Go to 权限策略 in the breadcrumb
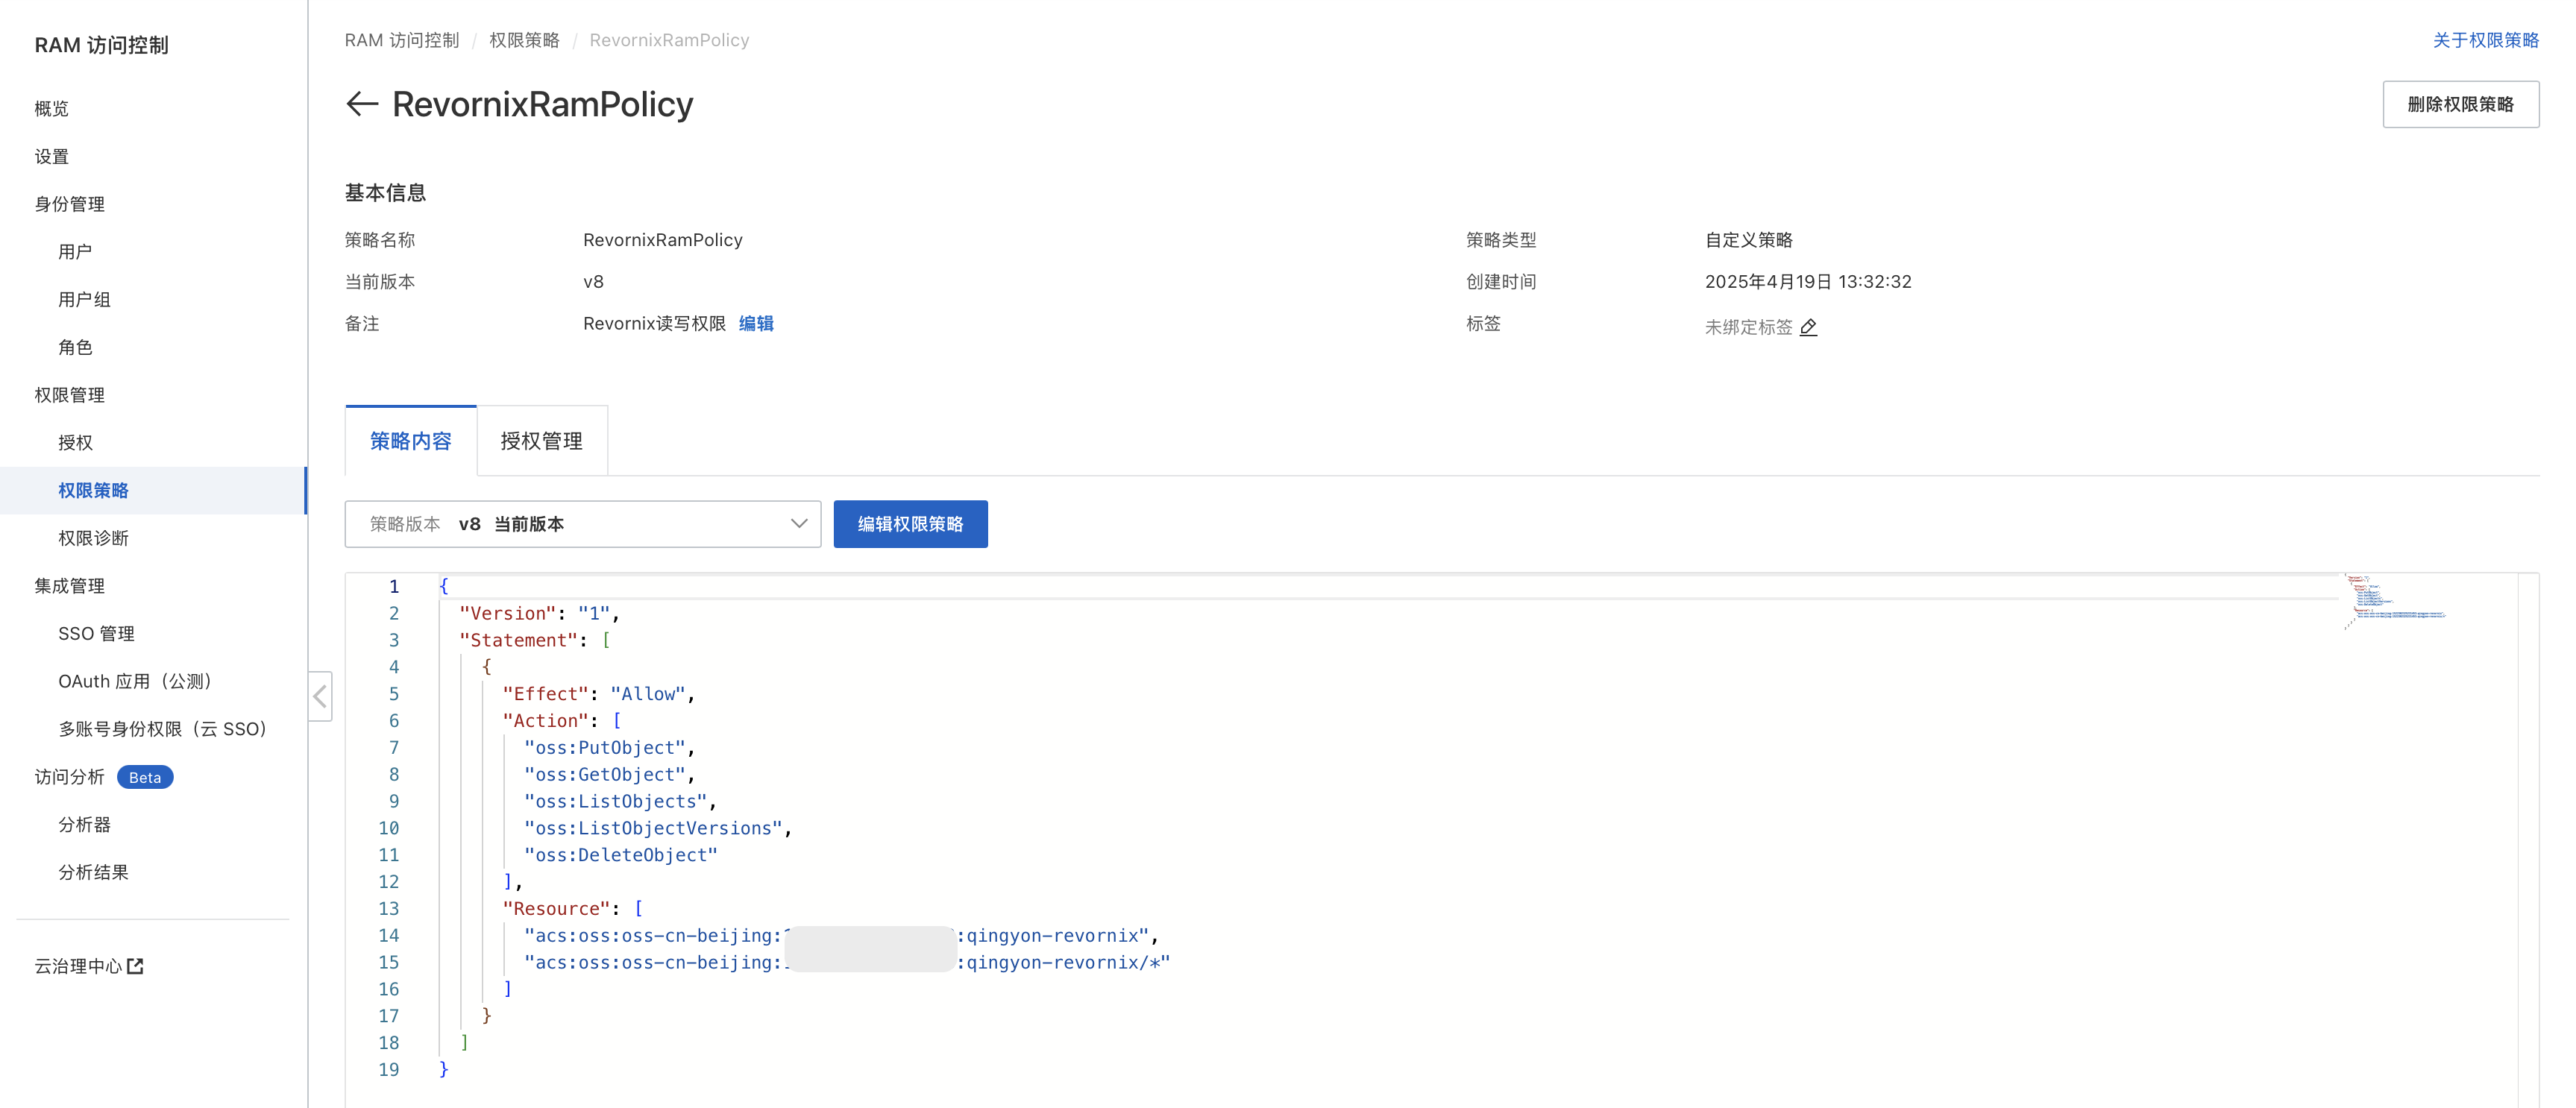 pyautogui.click(x=524, y=40)
